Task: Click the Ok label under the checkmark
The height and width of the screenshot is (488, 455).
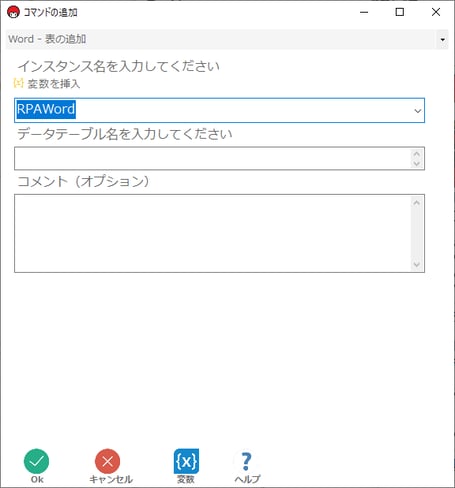Action: (37, 479)
